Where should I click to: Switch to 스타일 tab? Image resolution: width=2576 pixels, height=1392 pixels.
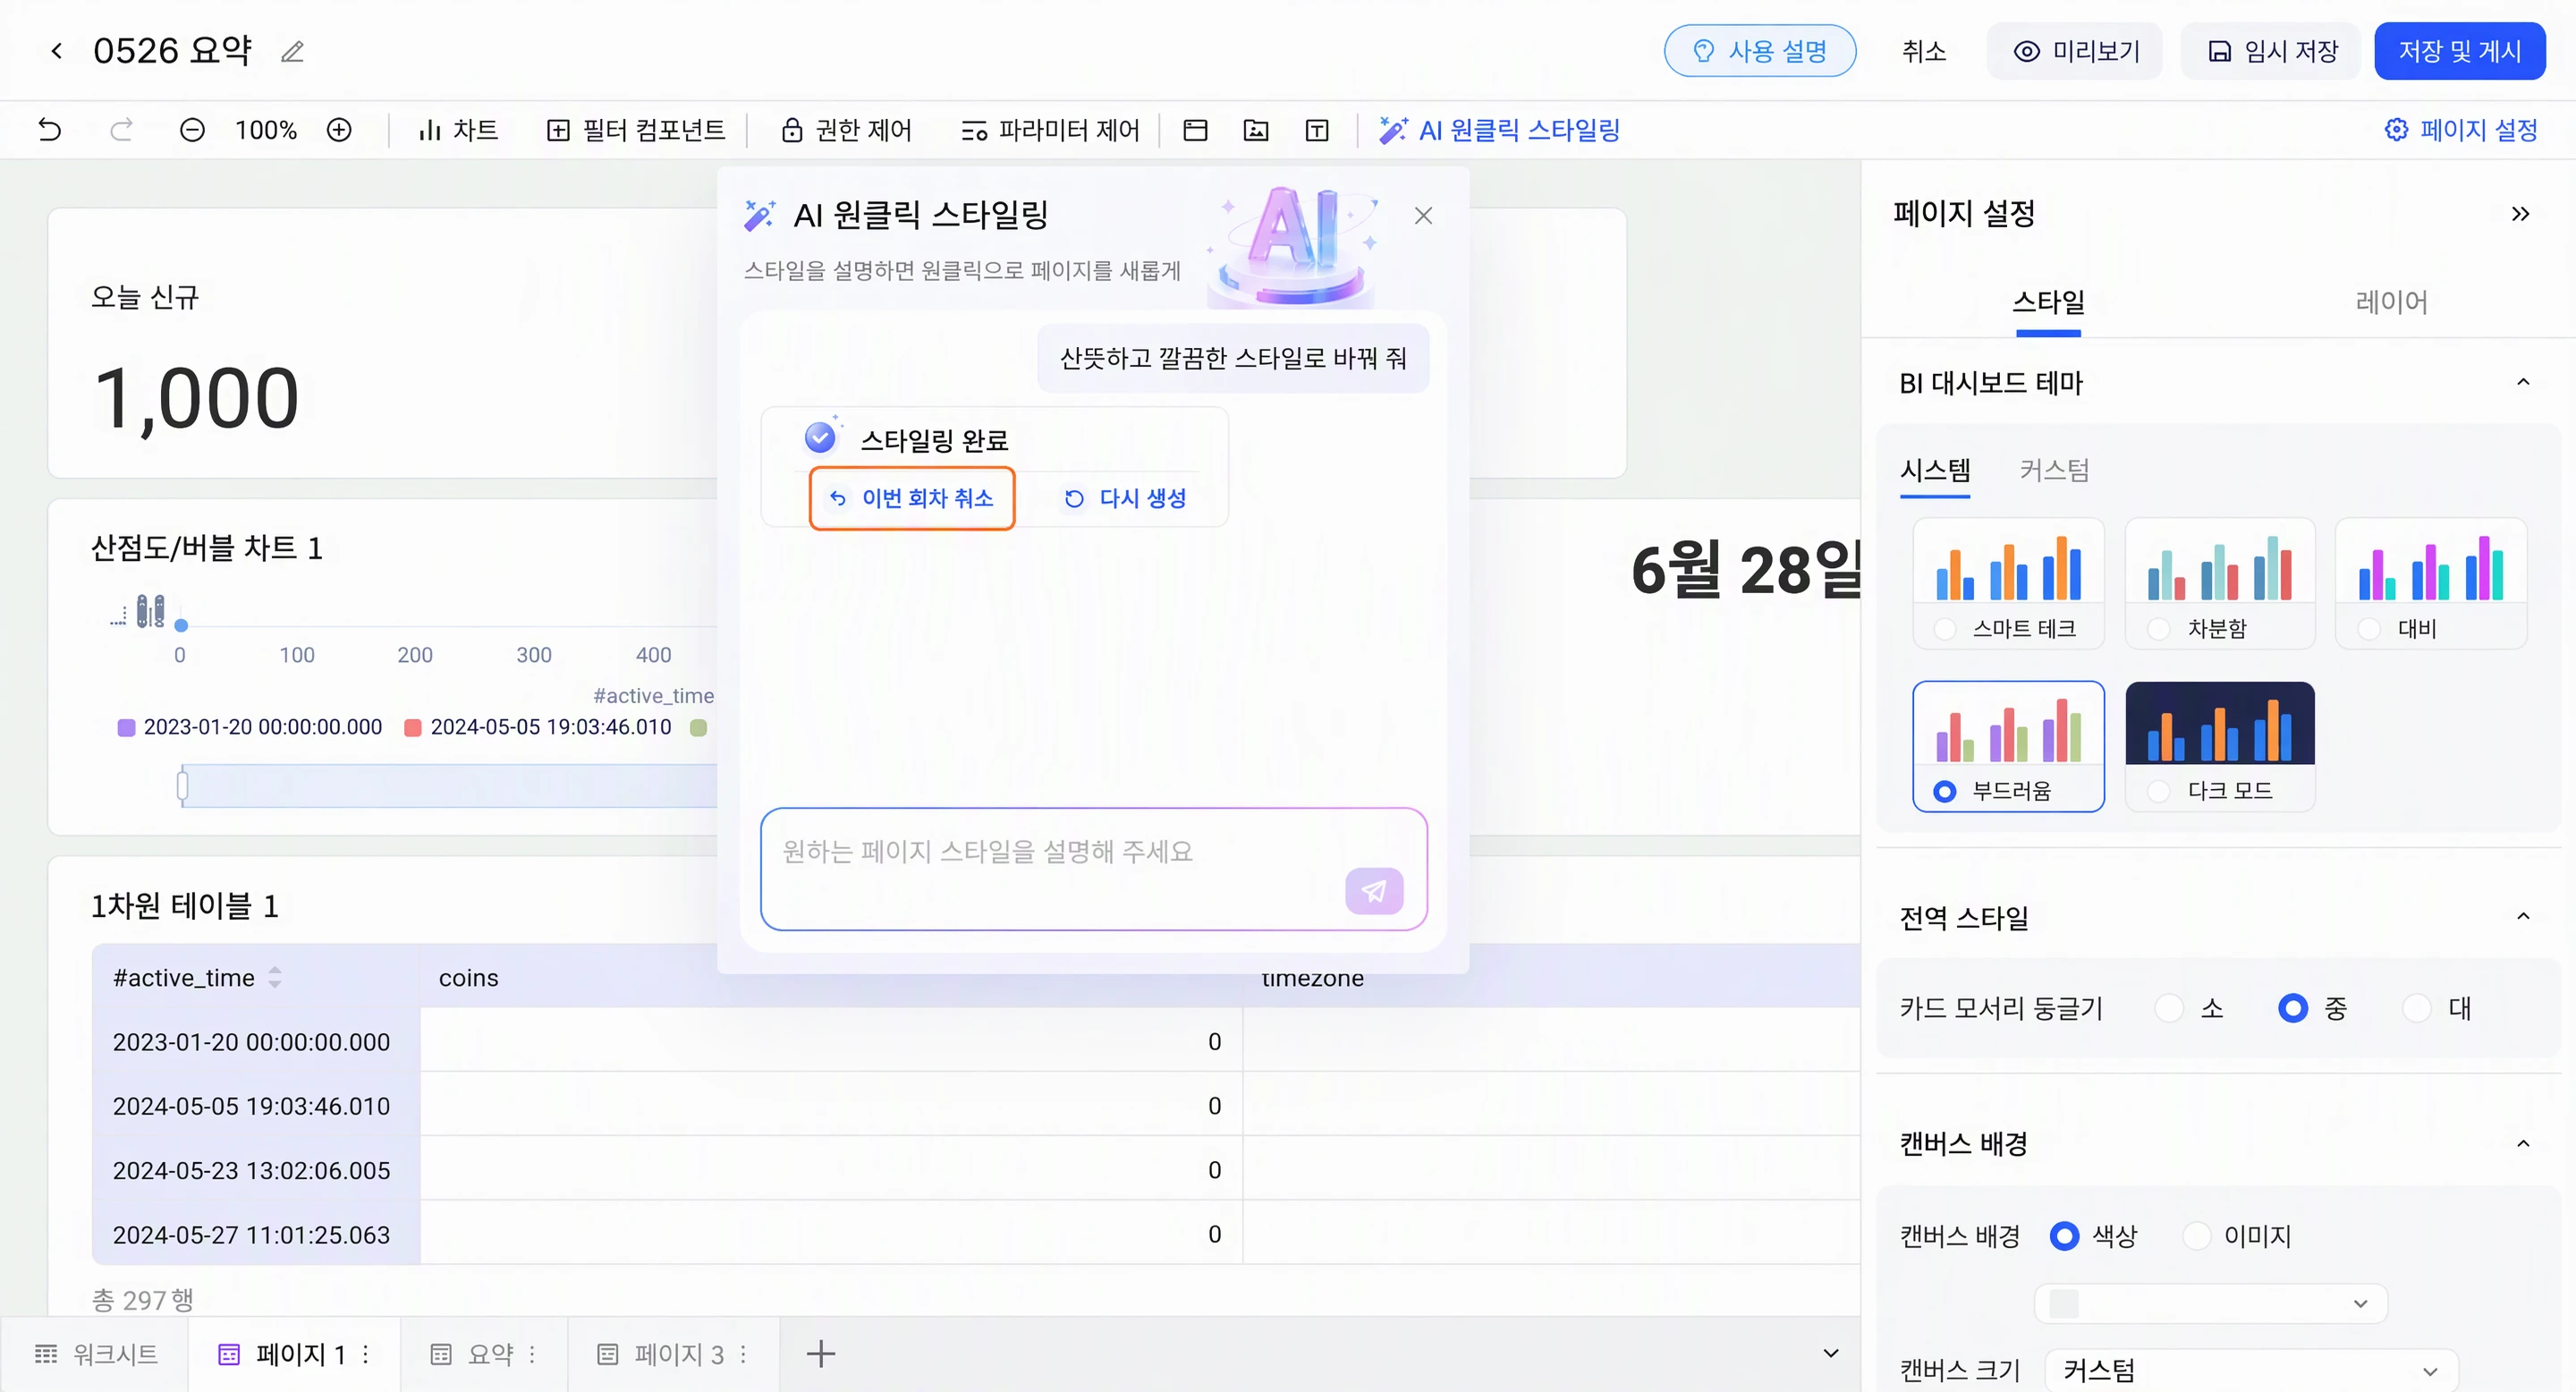pyautogui.click(x=2048, y=302)
